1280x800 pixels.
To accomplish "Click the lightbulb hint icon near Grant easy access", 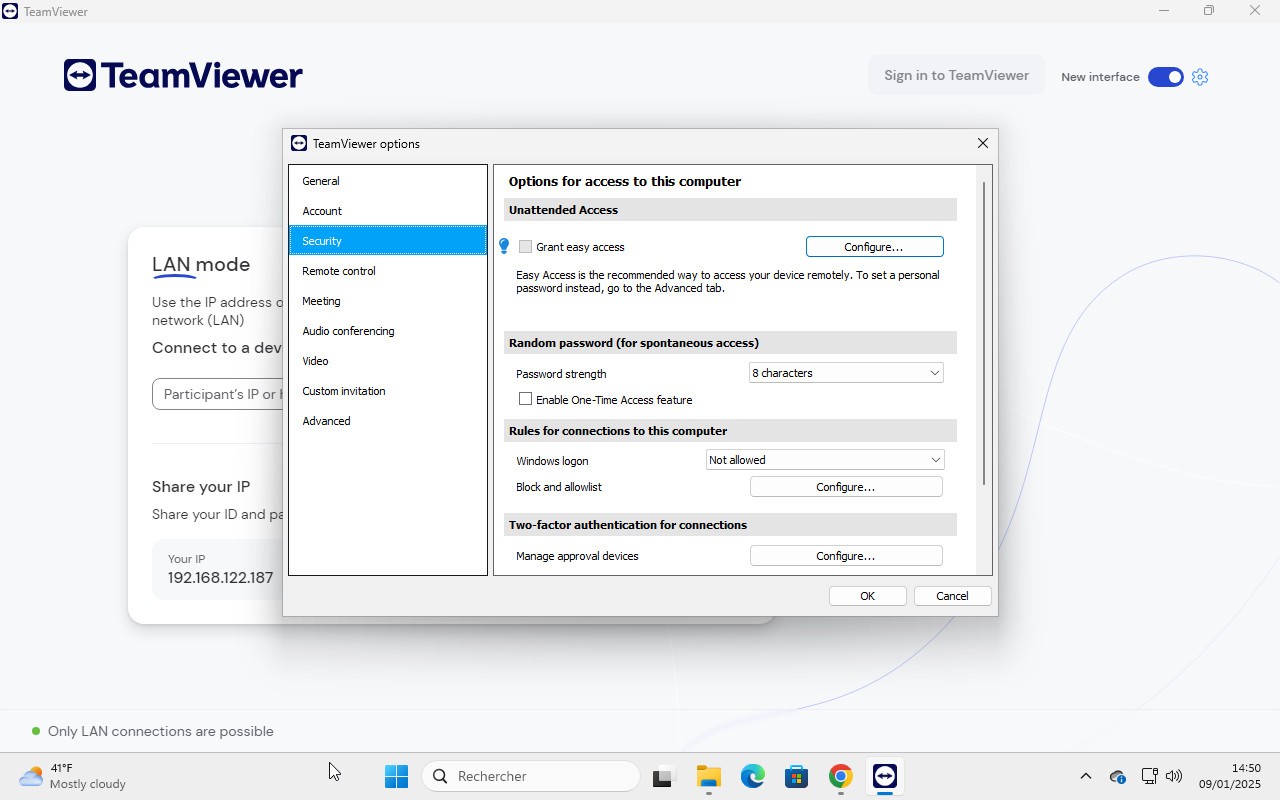I will 504,246.
